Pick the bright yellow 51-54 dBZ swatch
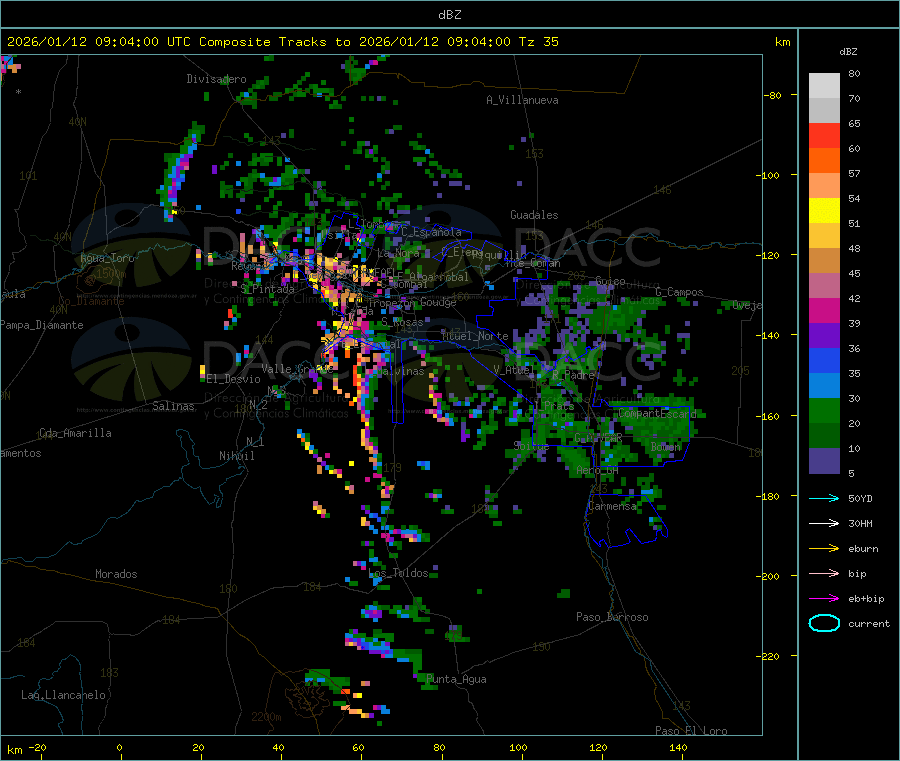 point(824,211)
